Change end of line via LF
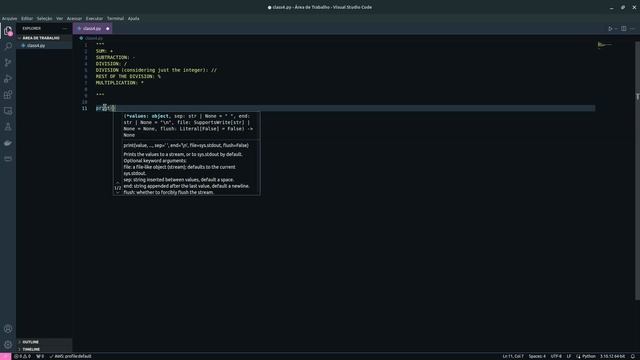Screen dimensions: 640x360 tap(569, 356)
